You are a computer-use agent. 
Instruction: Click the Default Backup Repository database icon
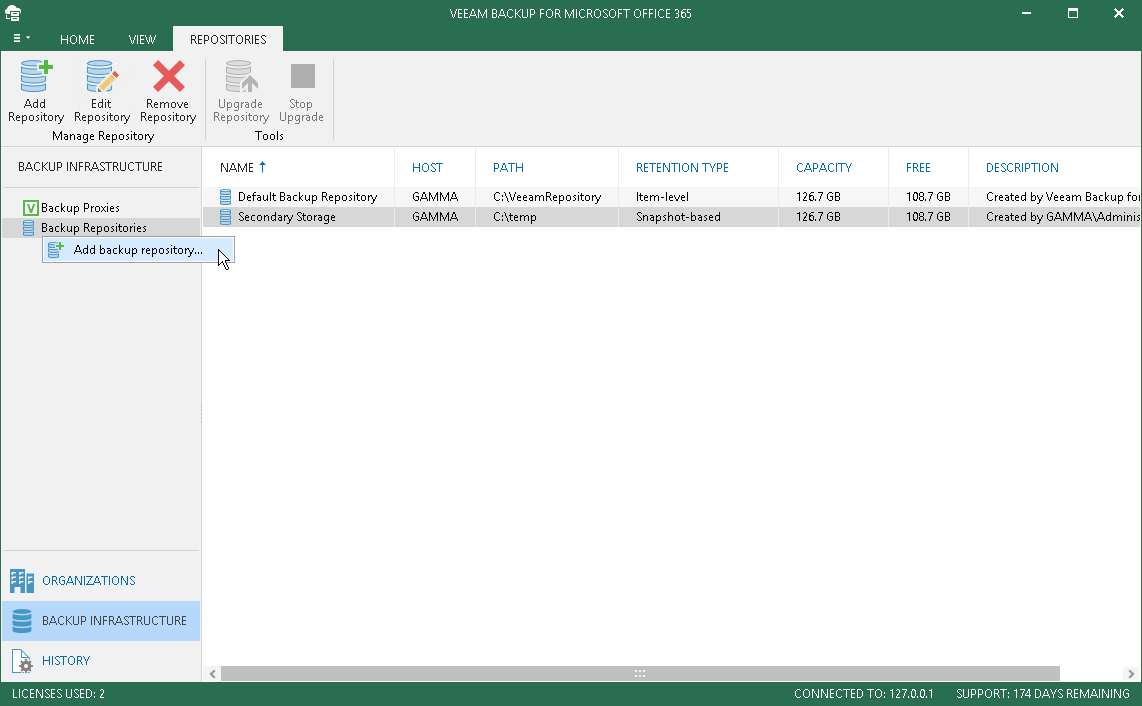pyautogui.click(x=226, y=197)
